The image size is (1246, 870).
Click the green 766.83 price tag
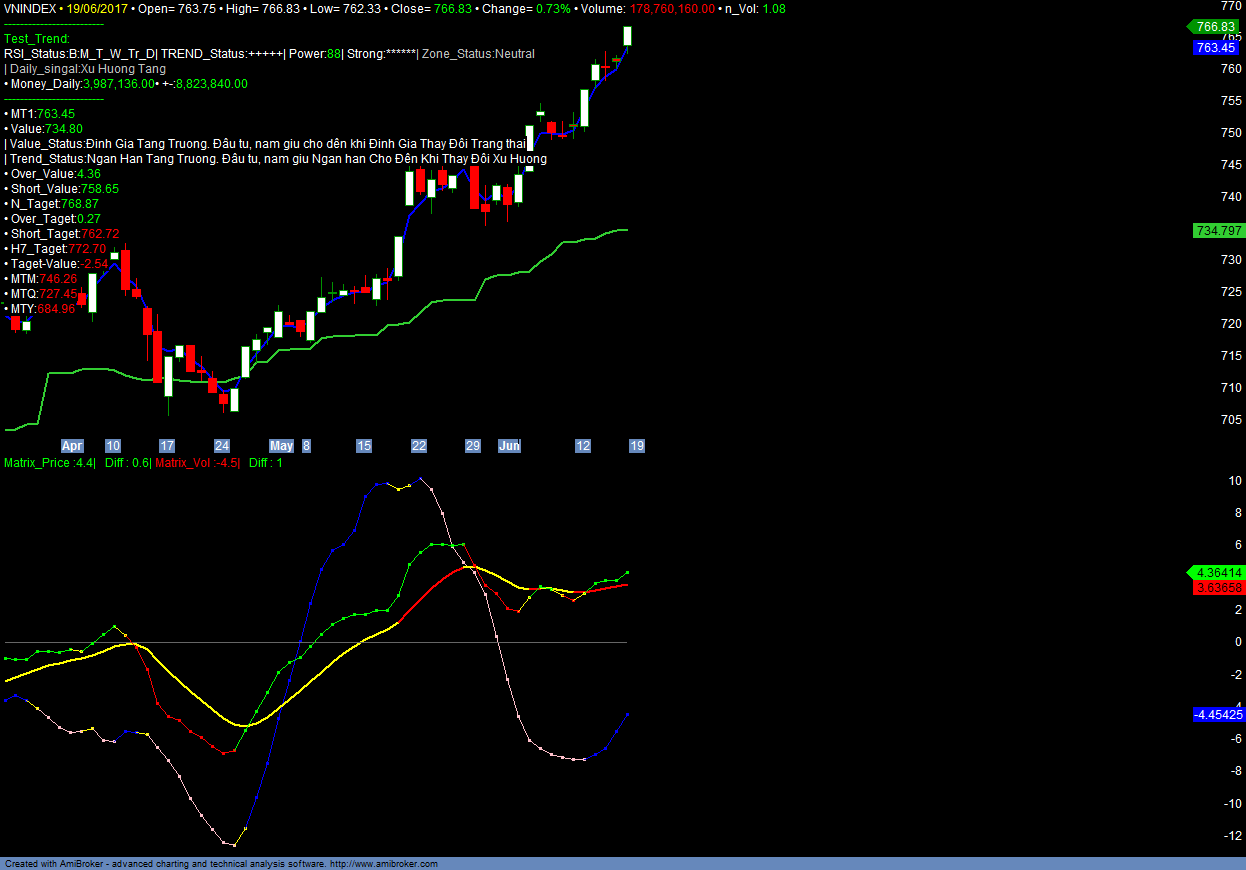coord(1214,27)
